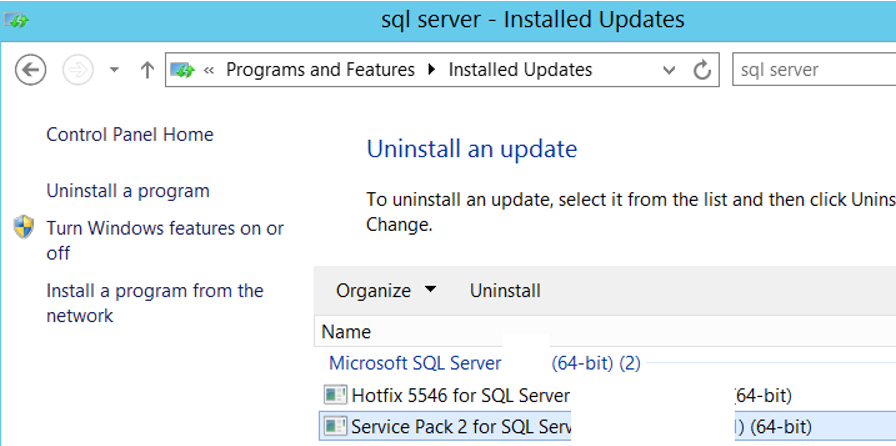Viewport: 896px width, 446px height.
Task: Click the Service Pack 2 update icon
Action: [x=335, y=426]
